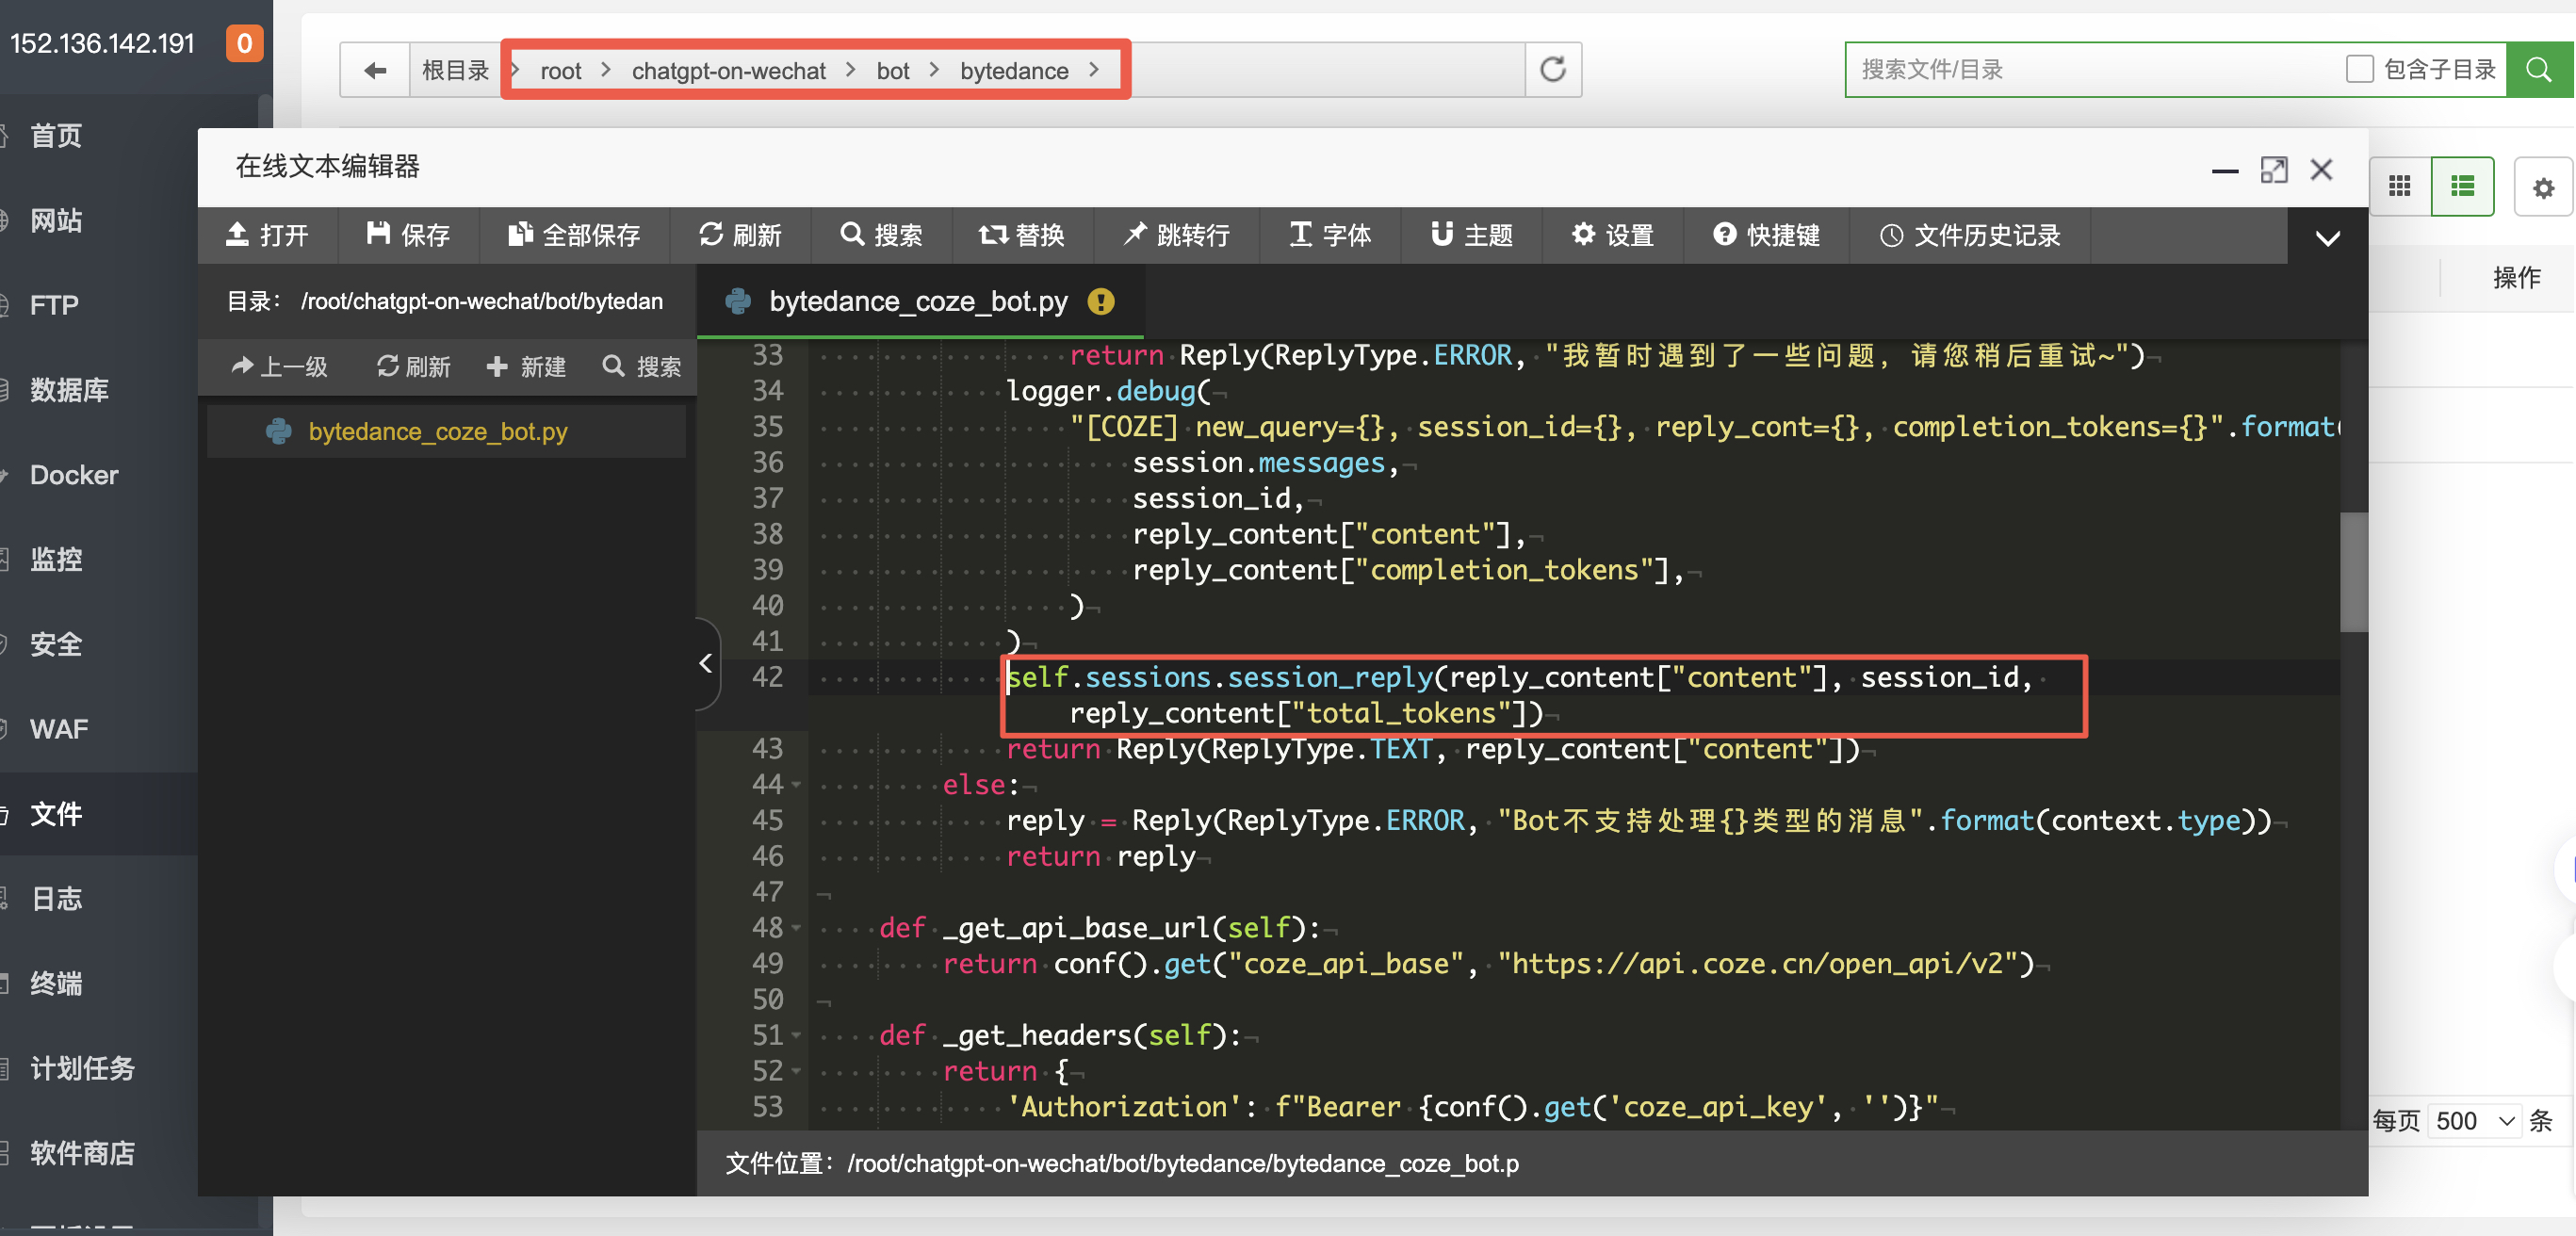This screenshot has width=2576, height=1236.
Task: Click the unsaved warning icon on file tab
Action: 1100,301
